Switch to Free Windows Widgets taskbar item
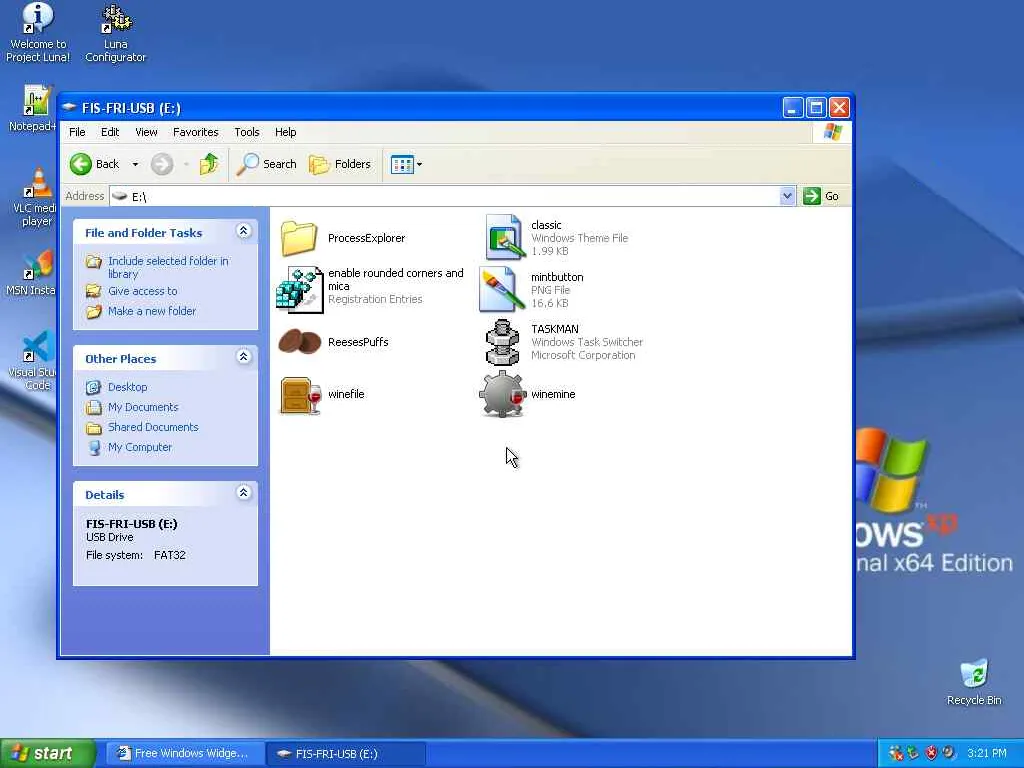 tap(184, 754)
